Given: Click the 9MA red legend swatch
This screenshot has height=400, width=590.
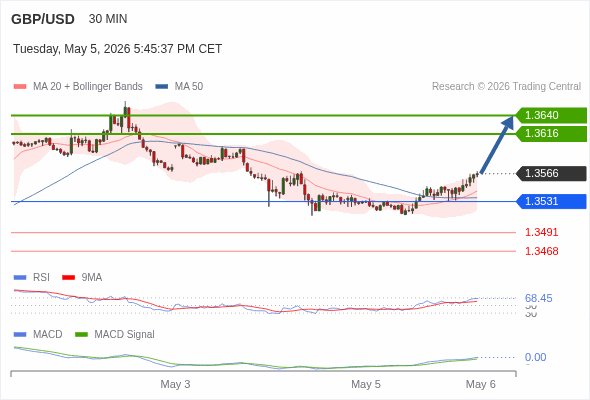Looking at the screenshot, I should [68, 278].
